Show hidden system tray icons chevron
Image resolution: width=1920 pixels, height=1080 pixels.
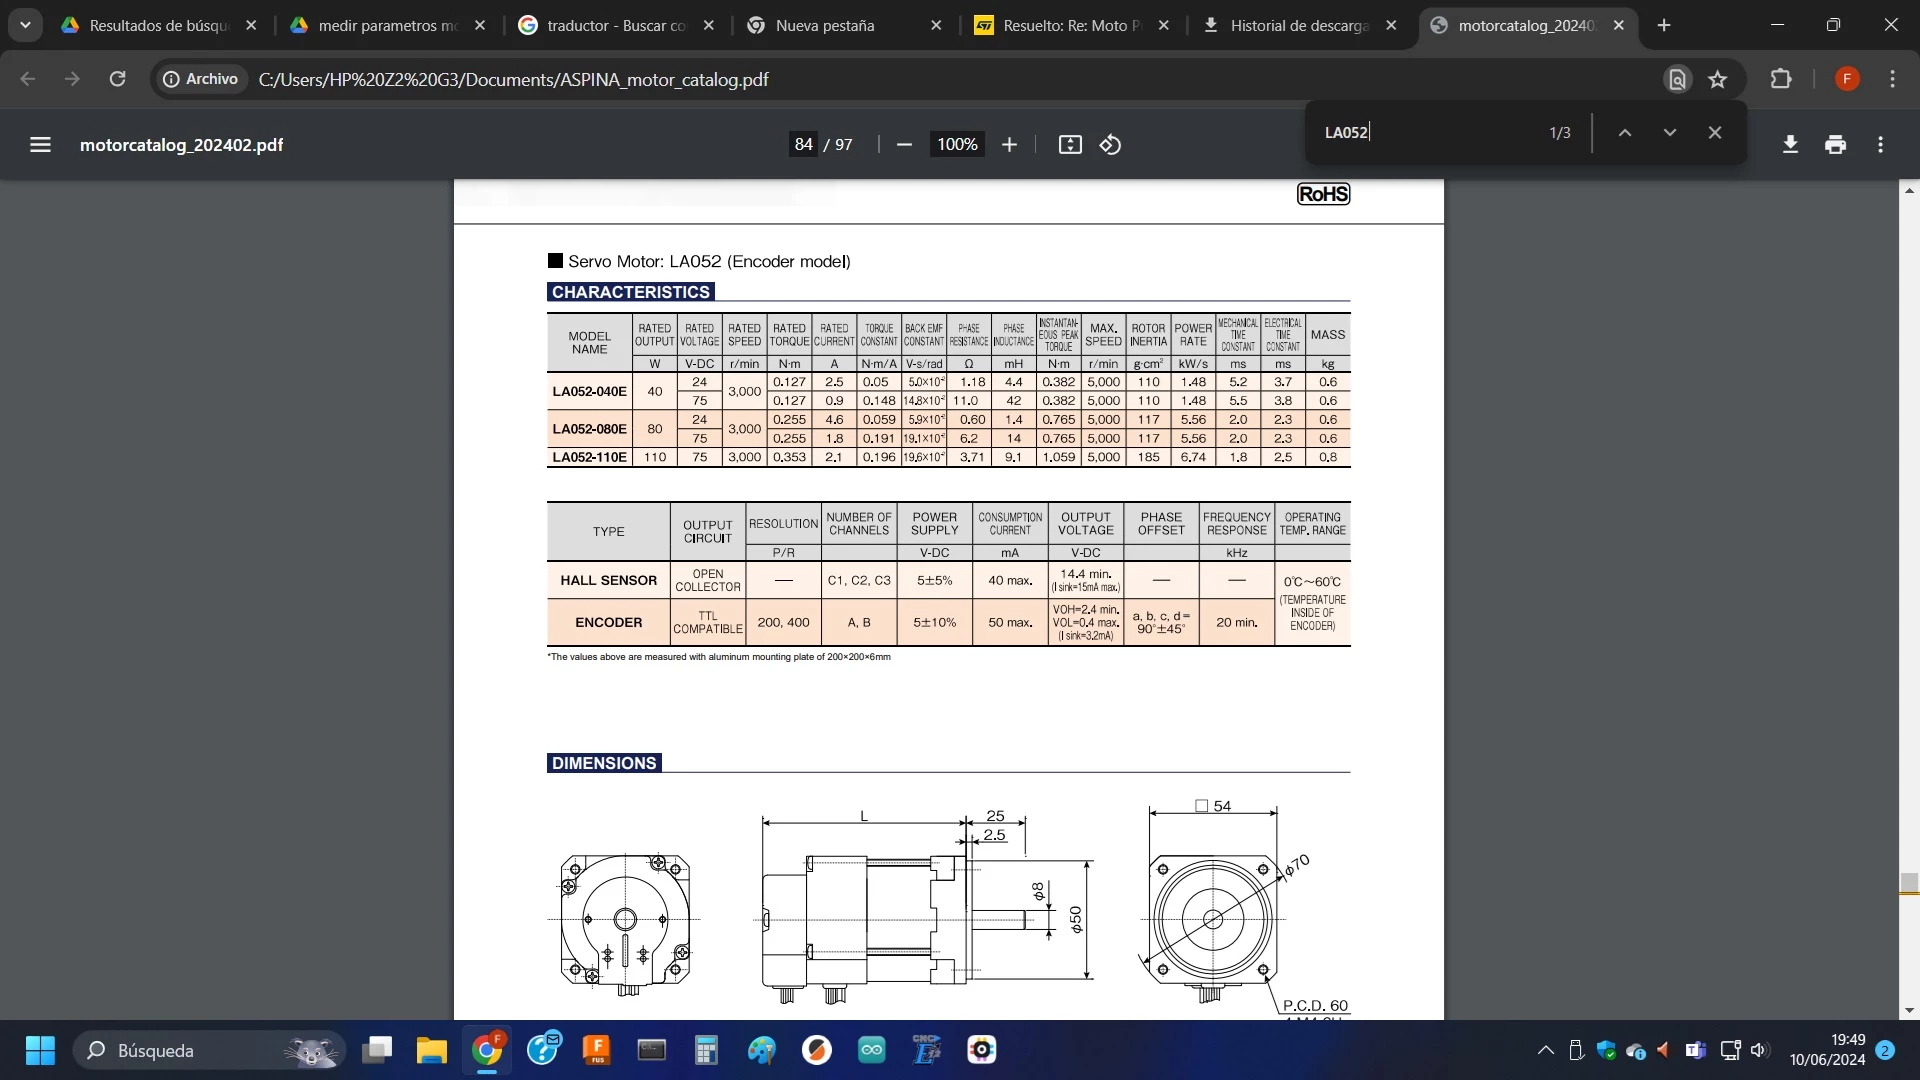[1545, 1050]
